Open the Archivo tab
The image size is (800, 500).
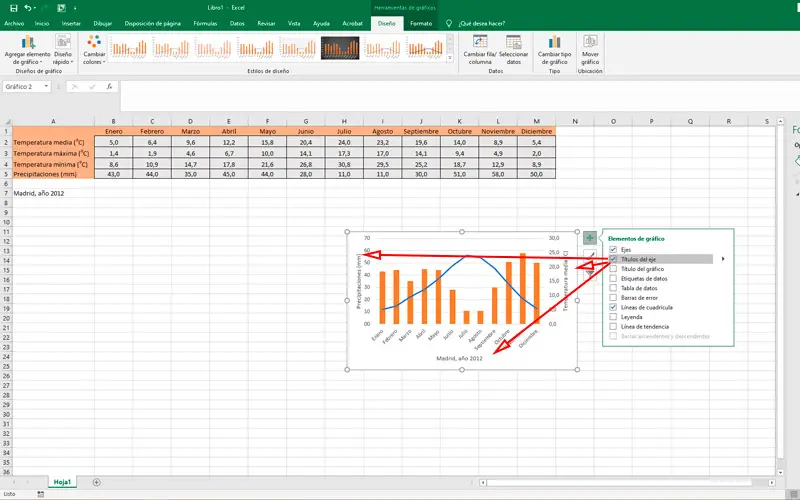[14, 23]
